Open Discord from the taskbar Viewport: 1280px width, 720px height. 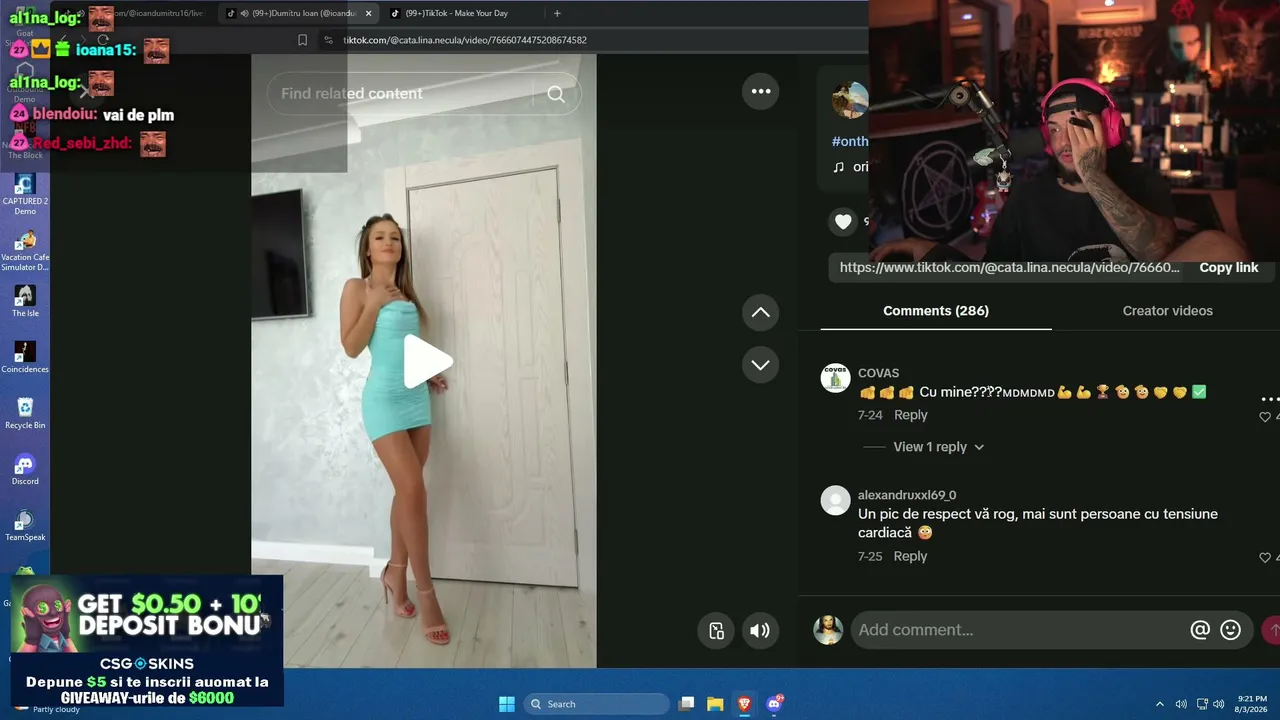774,704
